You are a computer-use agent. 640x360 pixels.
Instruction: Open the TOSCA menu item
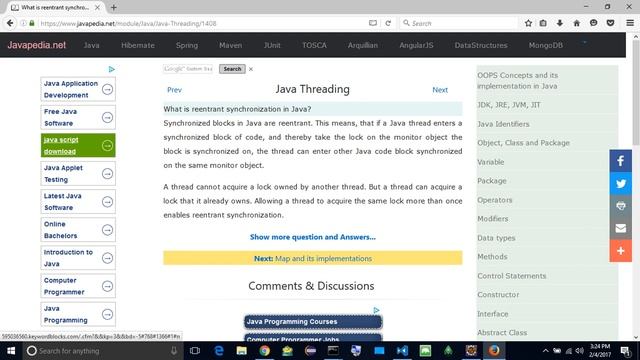(314, 45)
